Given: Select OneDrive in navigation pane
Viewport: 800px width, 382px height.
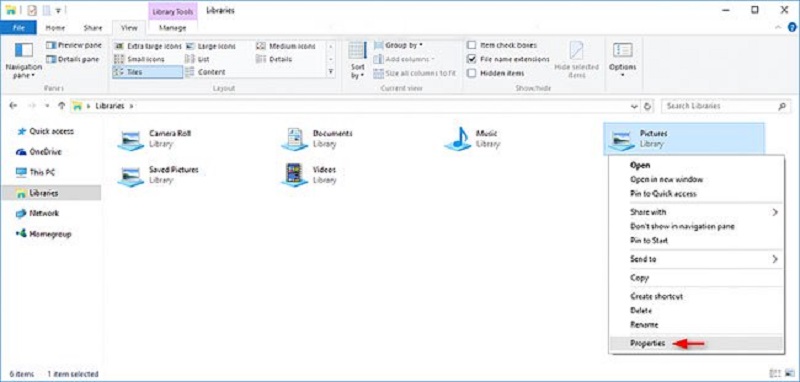Looking at the screenshot, I should (x=39, y=151).
